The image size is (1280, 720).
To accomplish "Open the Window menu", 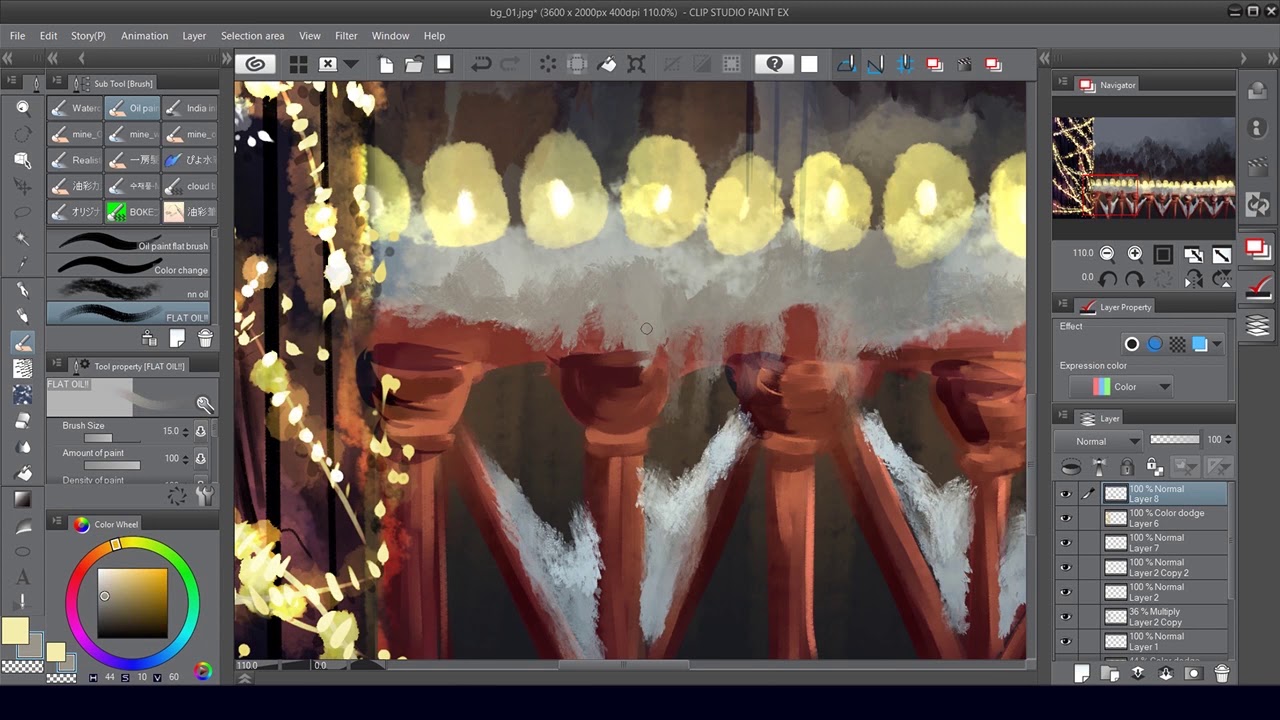I will pos(390,36).
